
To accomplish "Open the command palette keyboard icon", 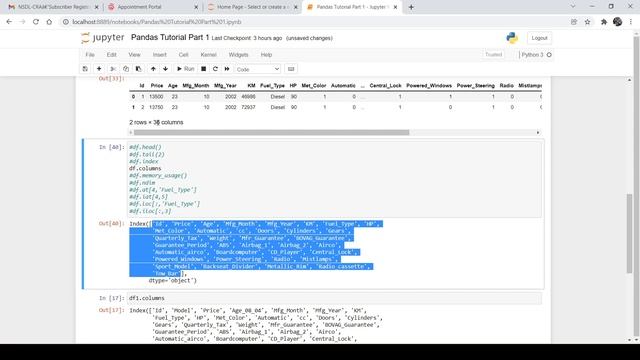I will tap(291, 69).
